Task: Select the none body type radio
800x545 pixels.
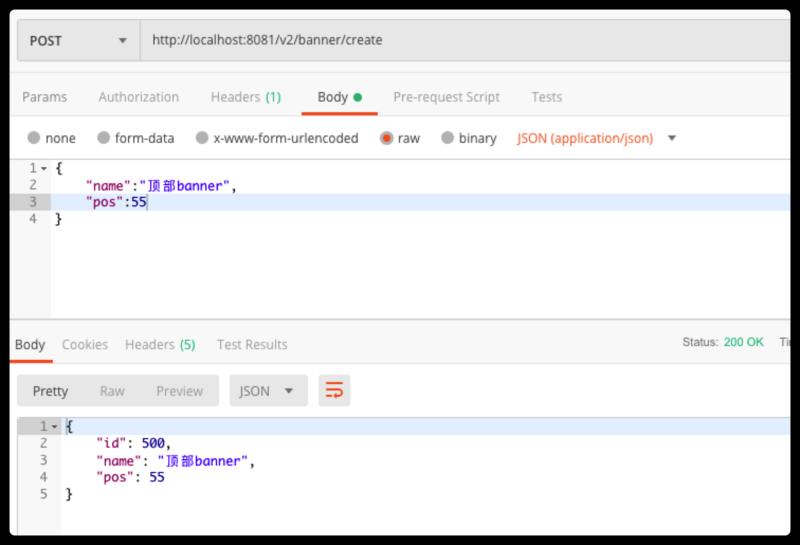Action: (35, 138)
